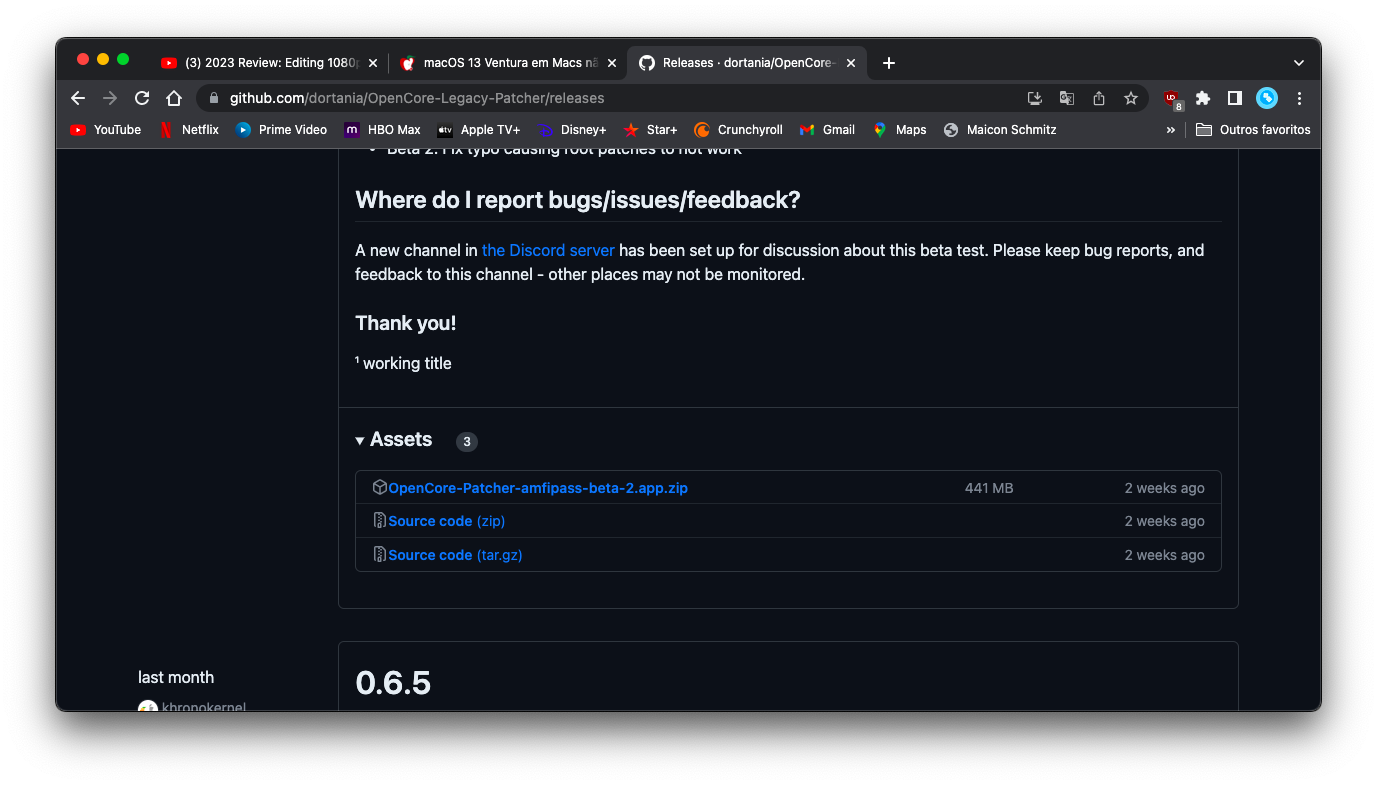Click the forward navigation arrow

coord(110,98)
